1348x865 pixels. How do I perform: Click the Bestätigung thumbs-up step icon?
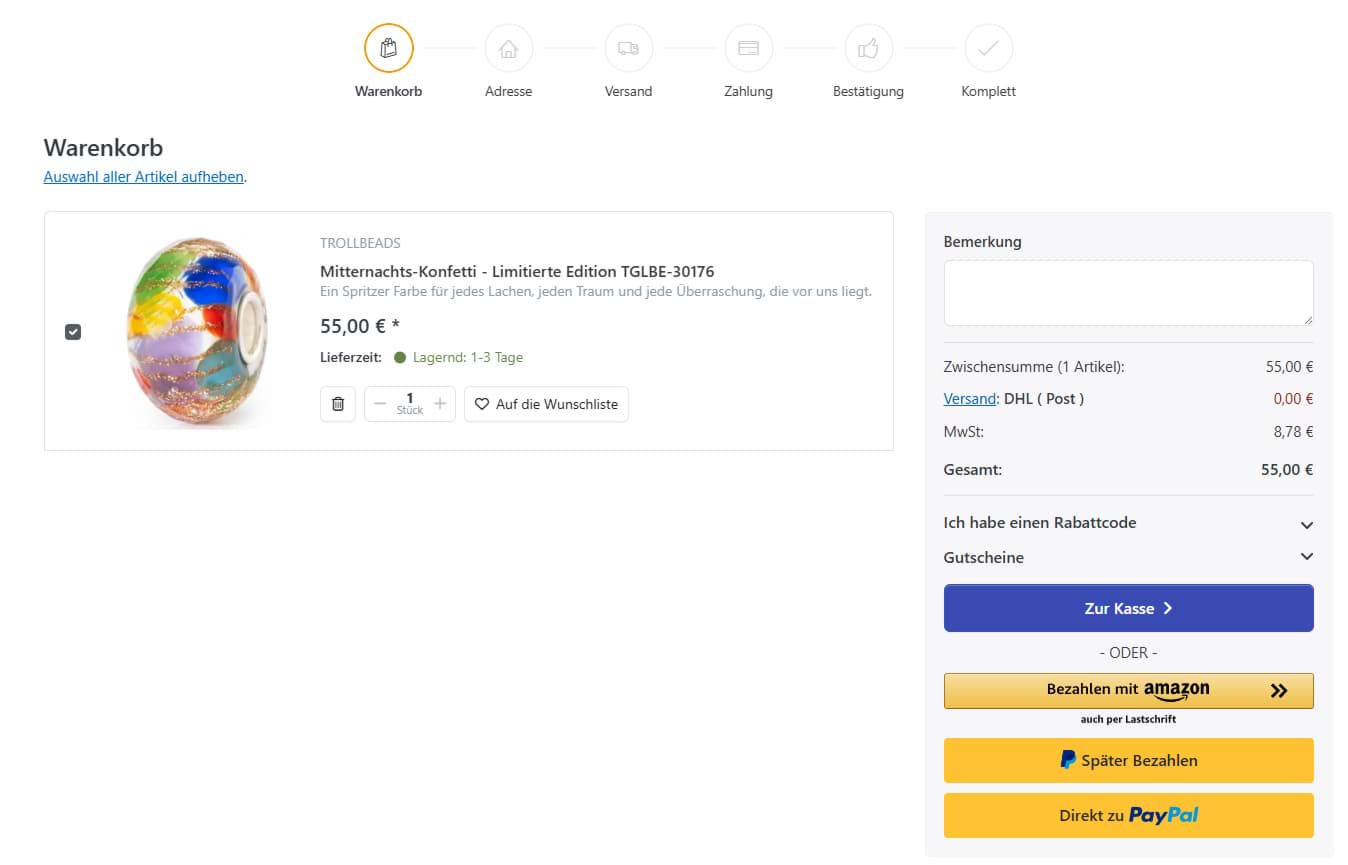868,48
